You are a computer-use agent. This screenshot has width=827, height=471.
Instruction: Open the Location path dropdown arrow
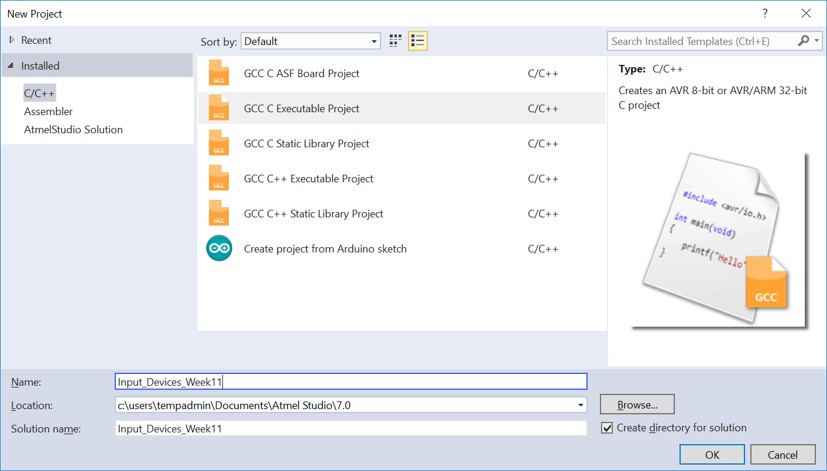(580, 405)
